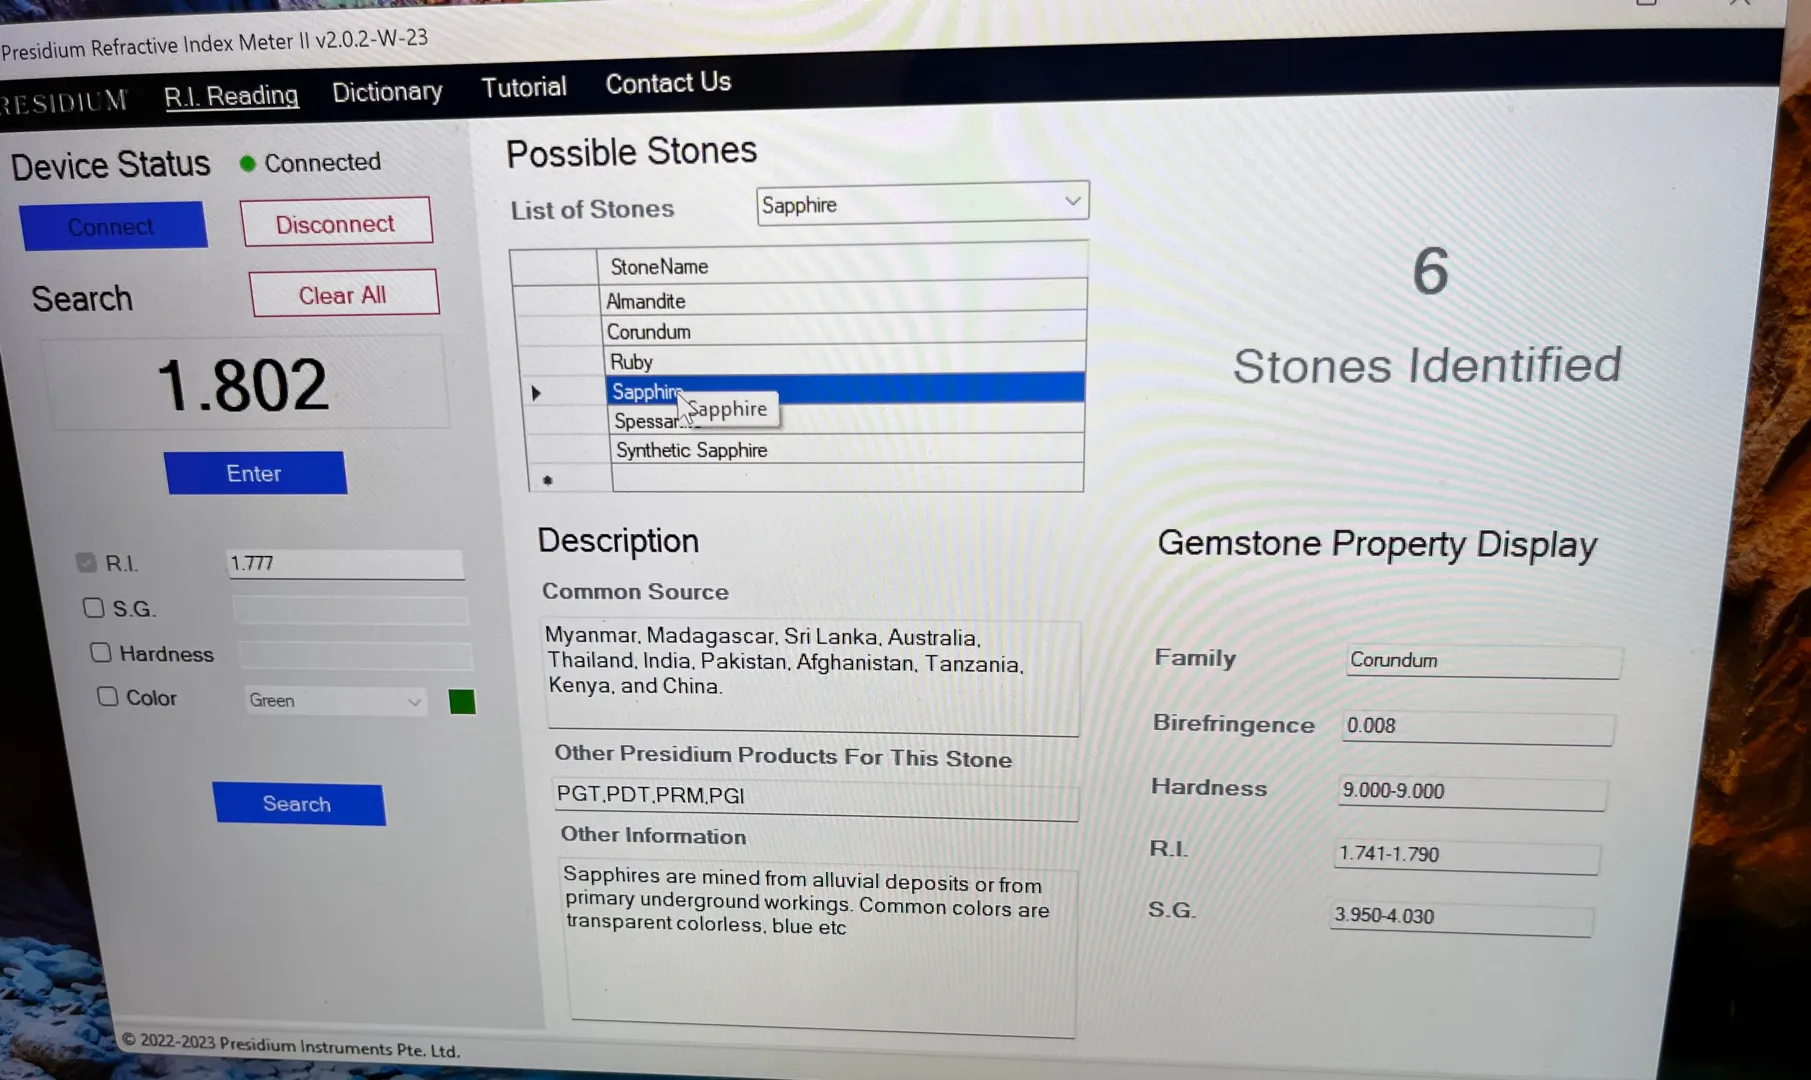
Task: Select Synthetic Sapphire in stone list
Action: 692,450
